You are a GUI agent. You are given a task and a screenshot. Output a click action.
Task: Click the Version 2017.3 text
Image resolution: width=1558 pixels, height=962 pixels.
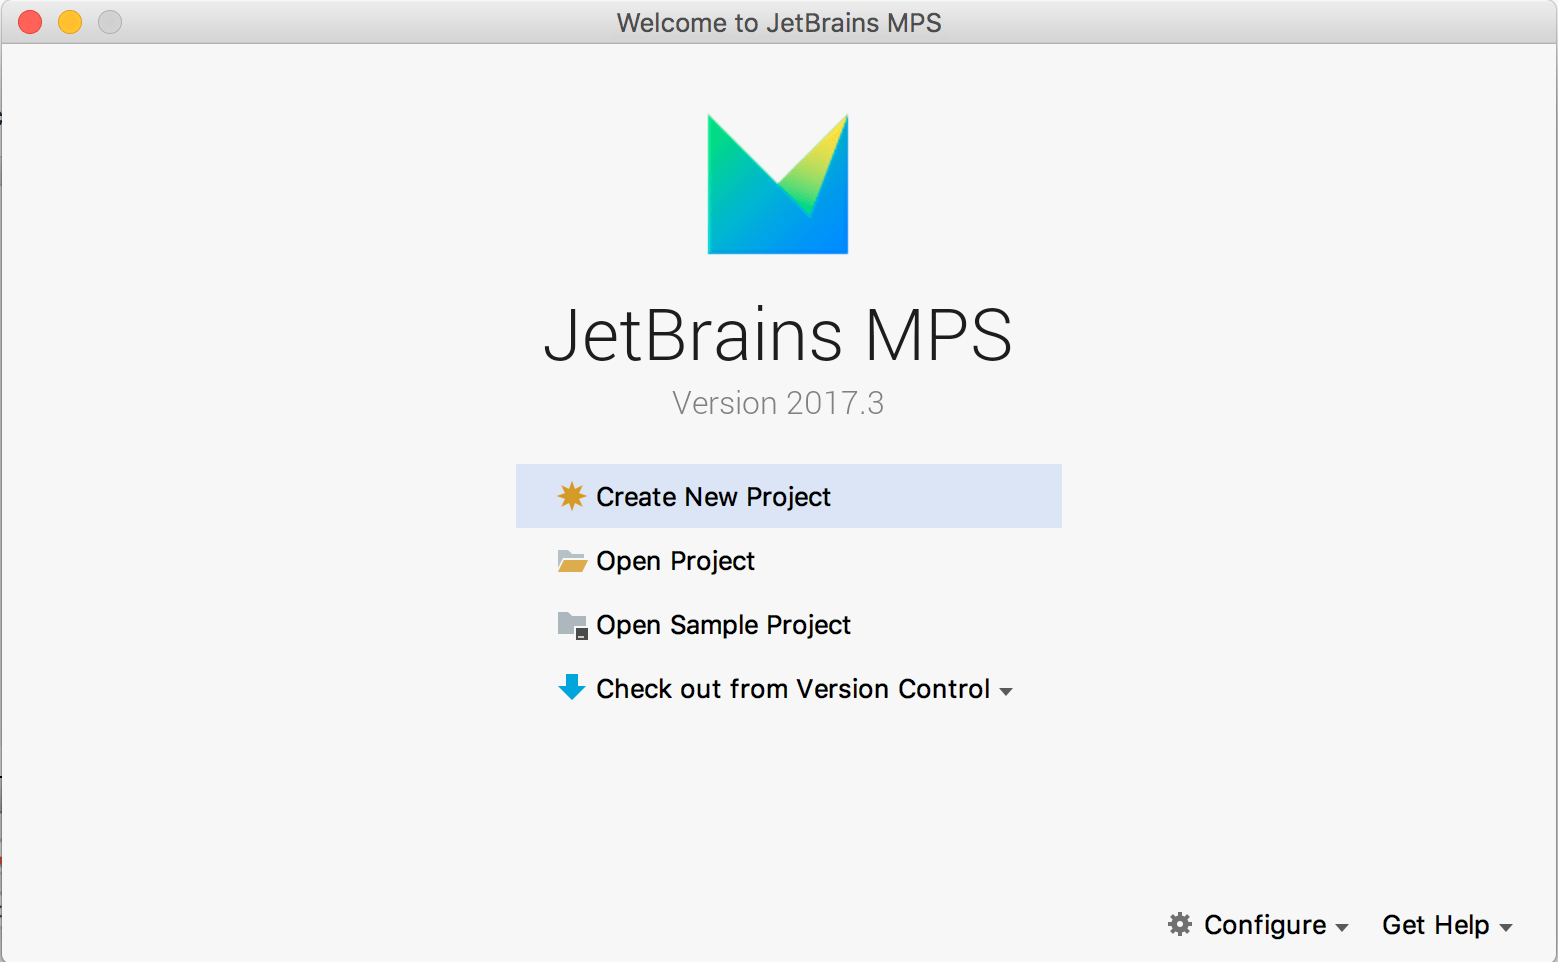[x=778, y=403]
